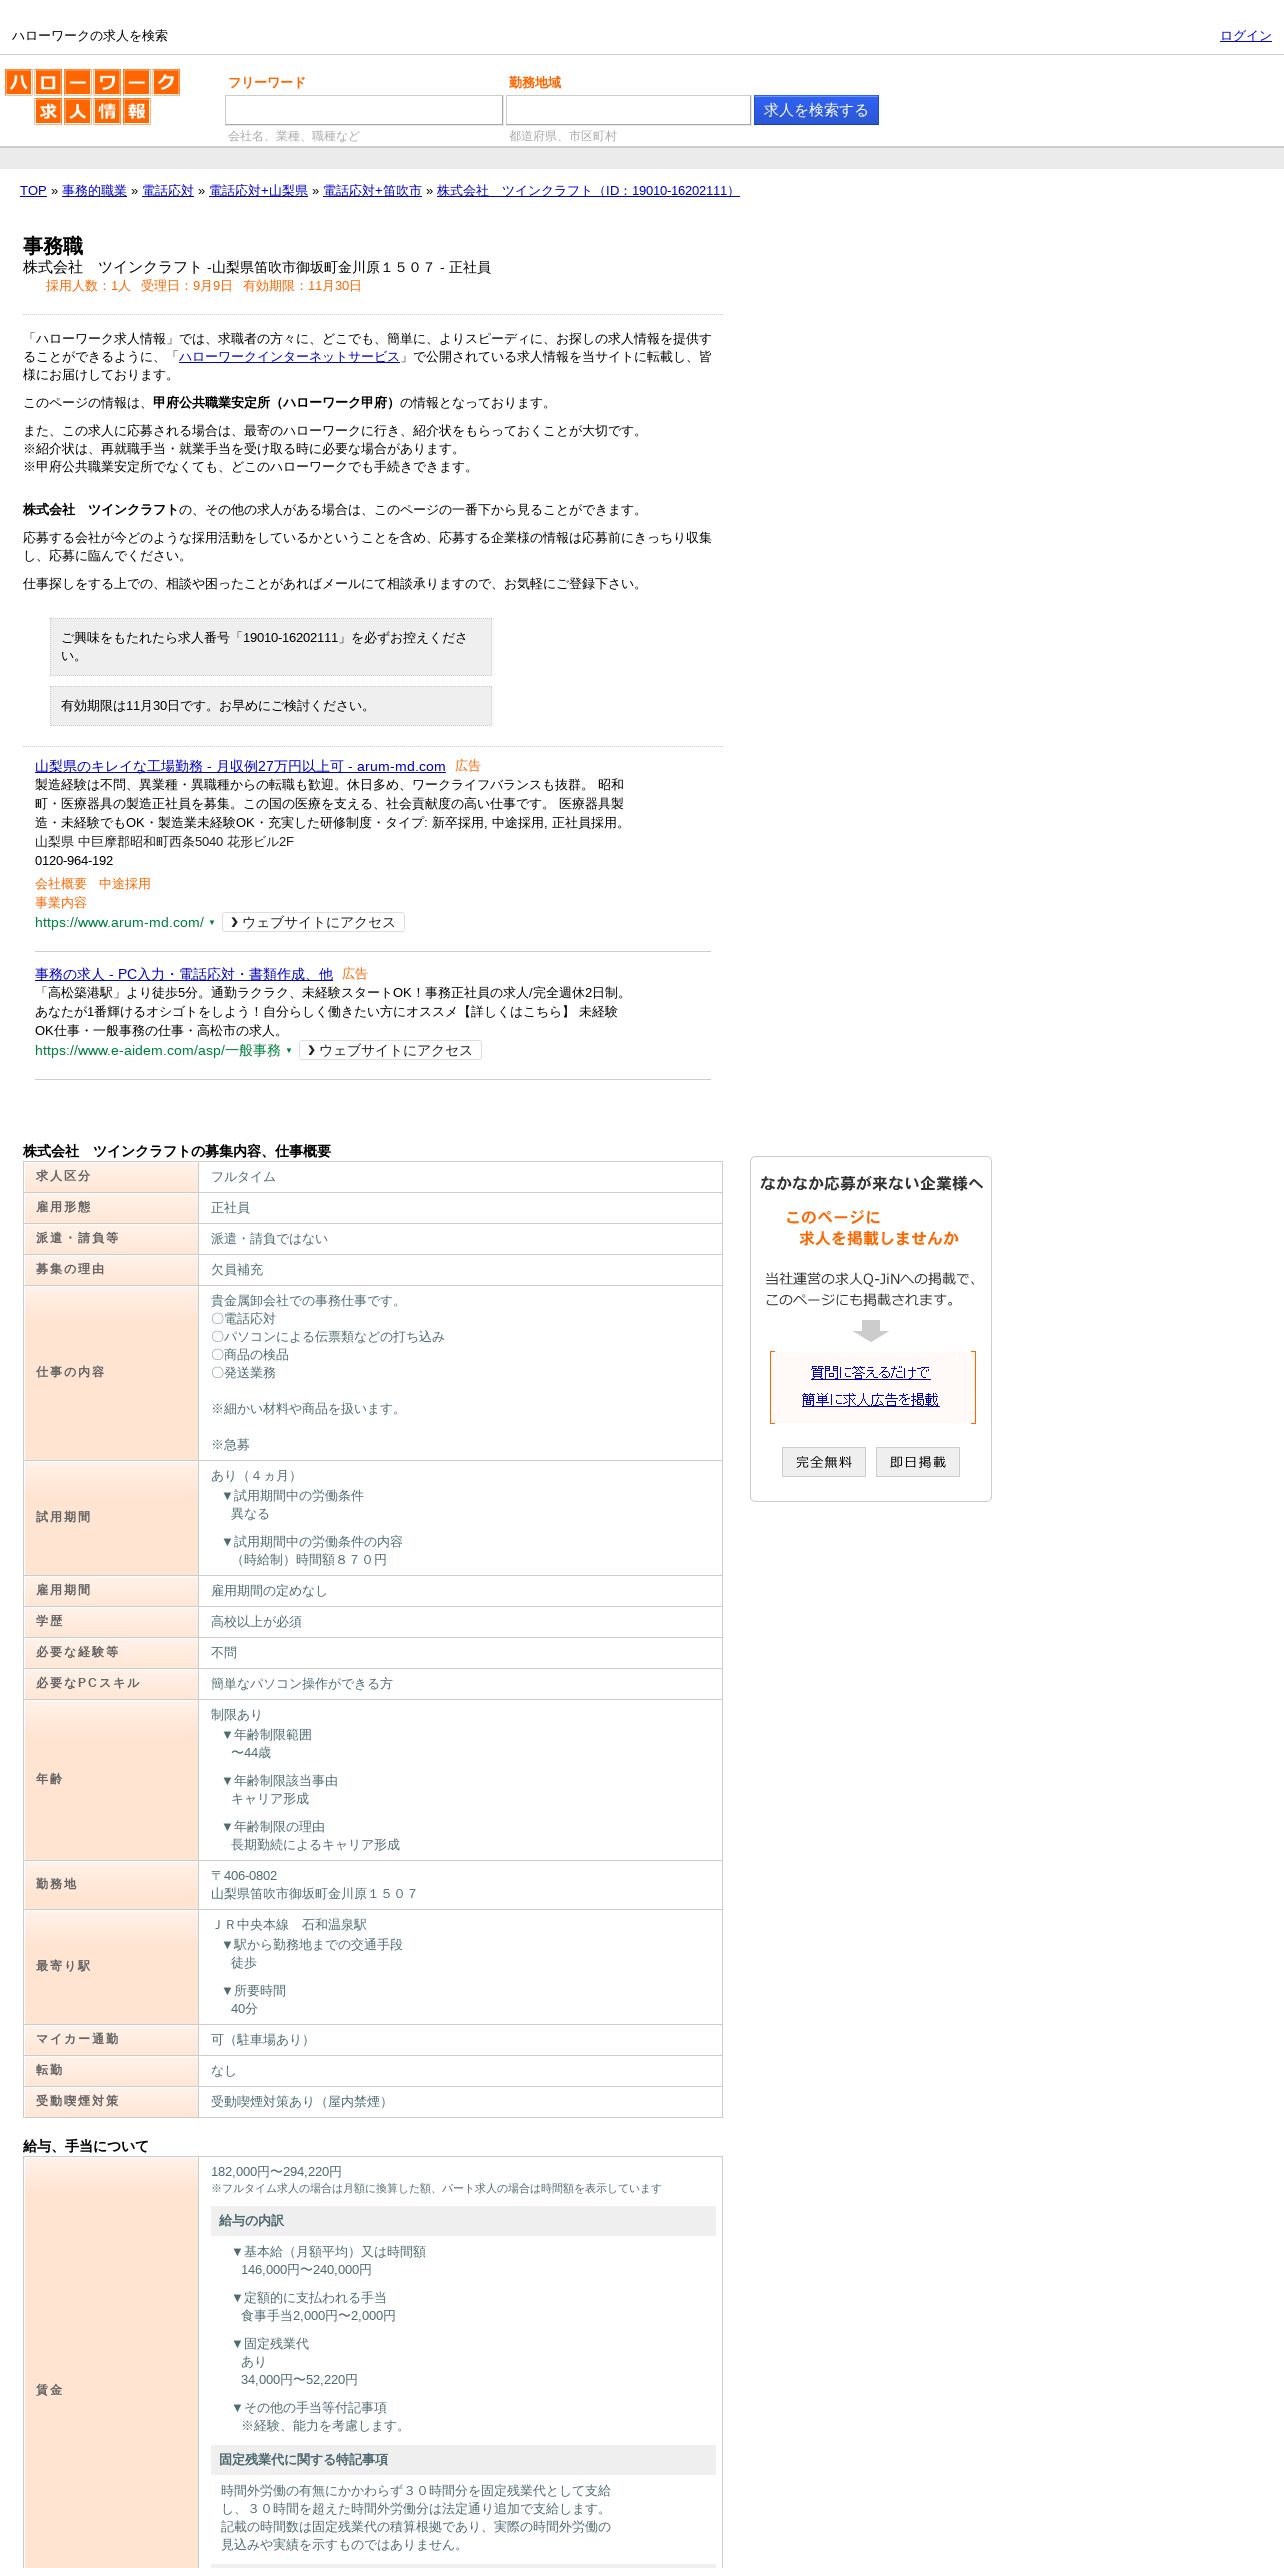Click the 事務職 job title heading

coord(53,246)
